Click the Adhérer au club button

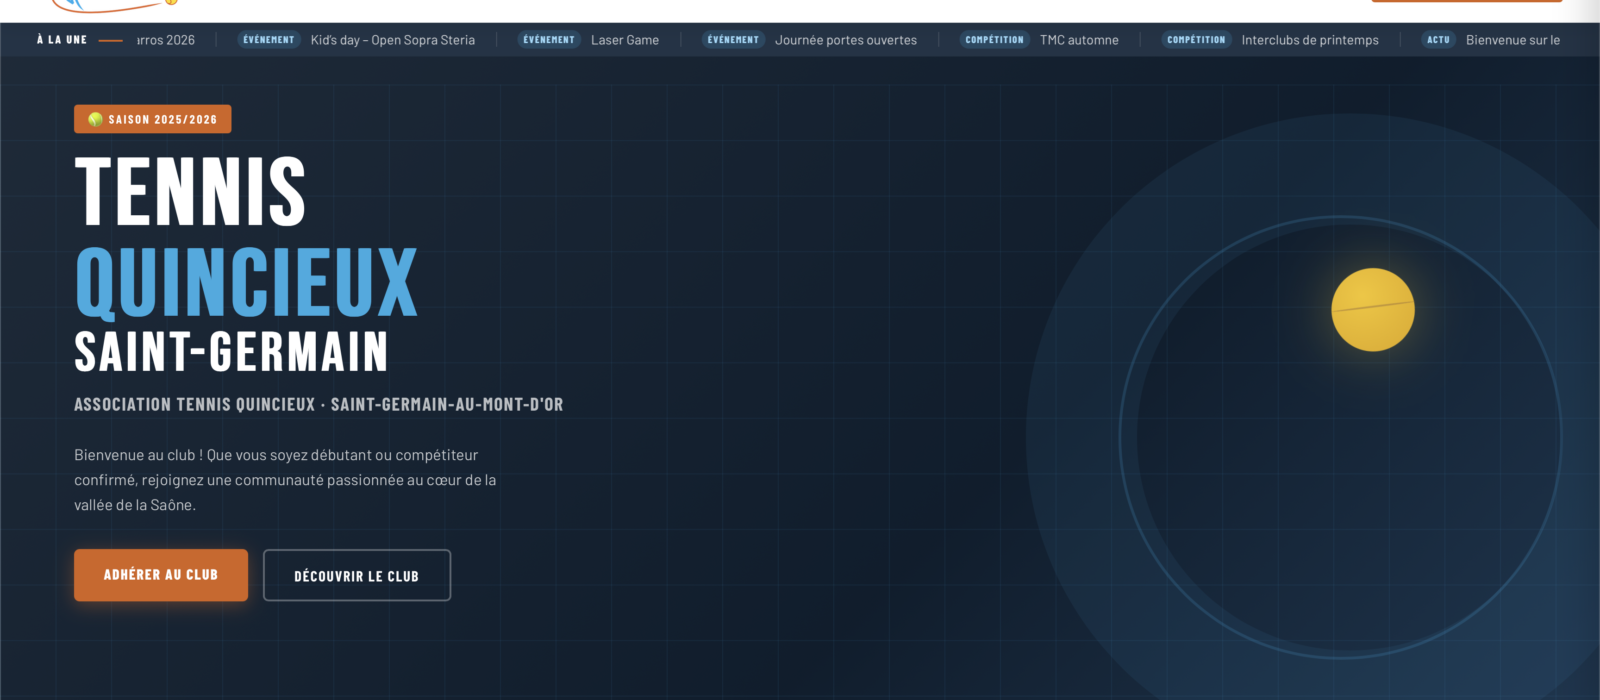(x=161, y=575)
